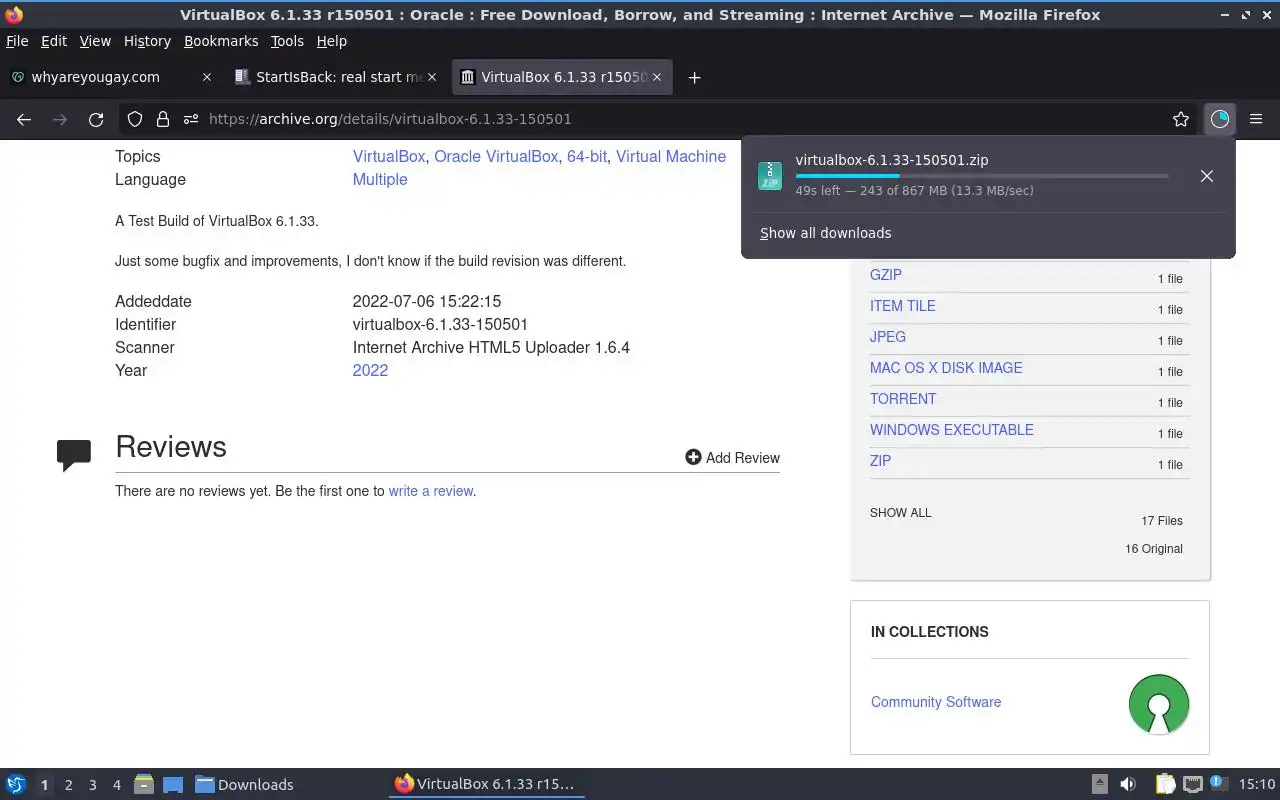Open the update notifier tray icon

click(x=1218, y=783)
